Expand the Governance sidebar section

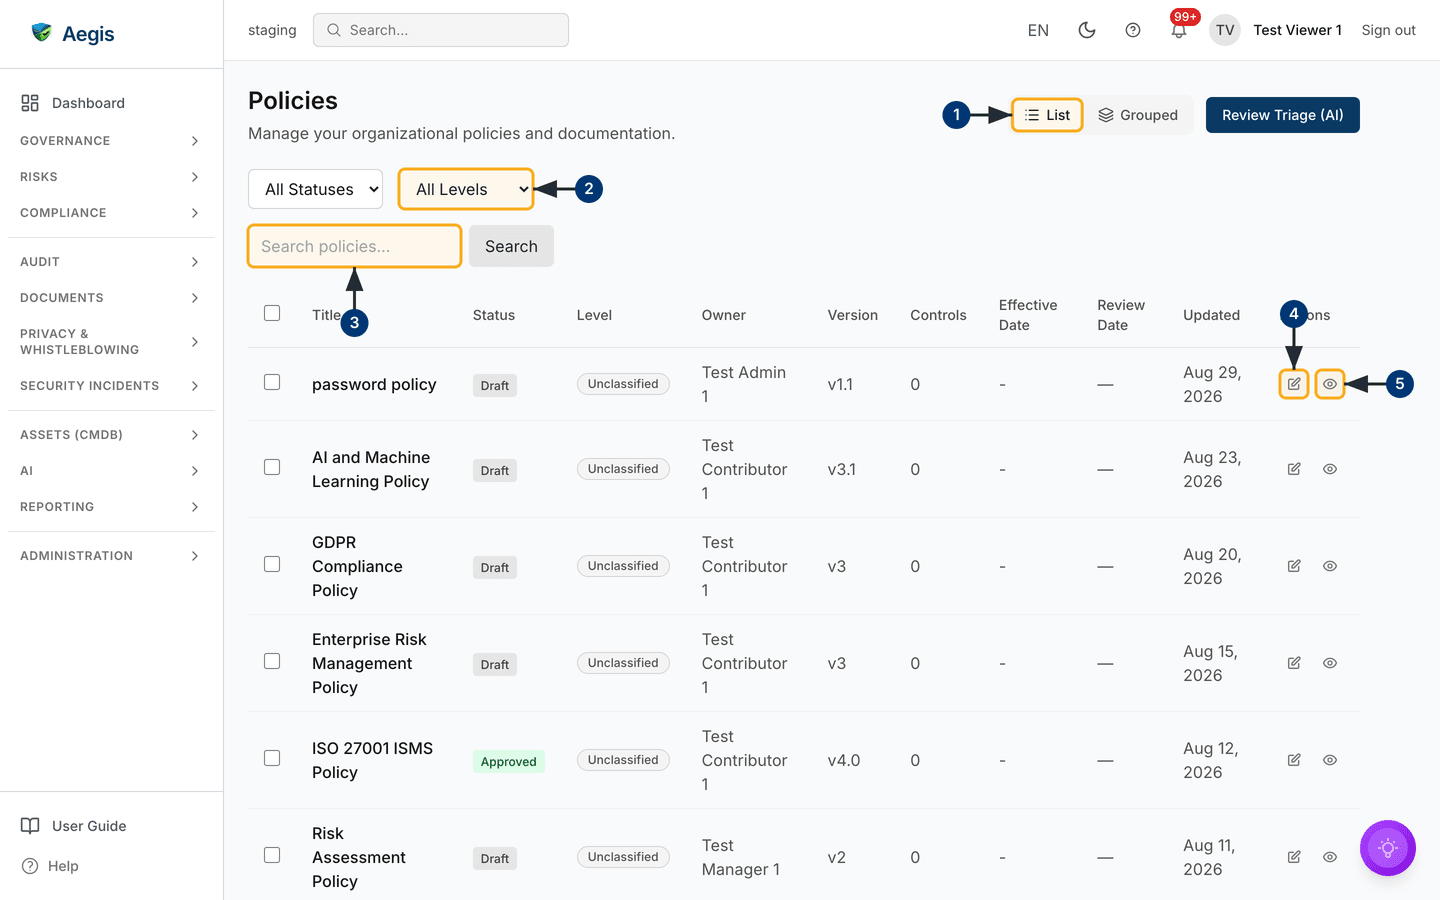[111, 141]
